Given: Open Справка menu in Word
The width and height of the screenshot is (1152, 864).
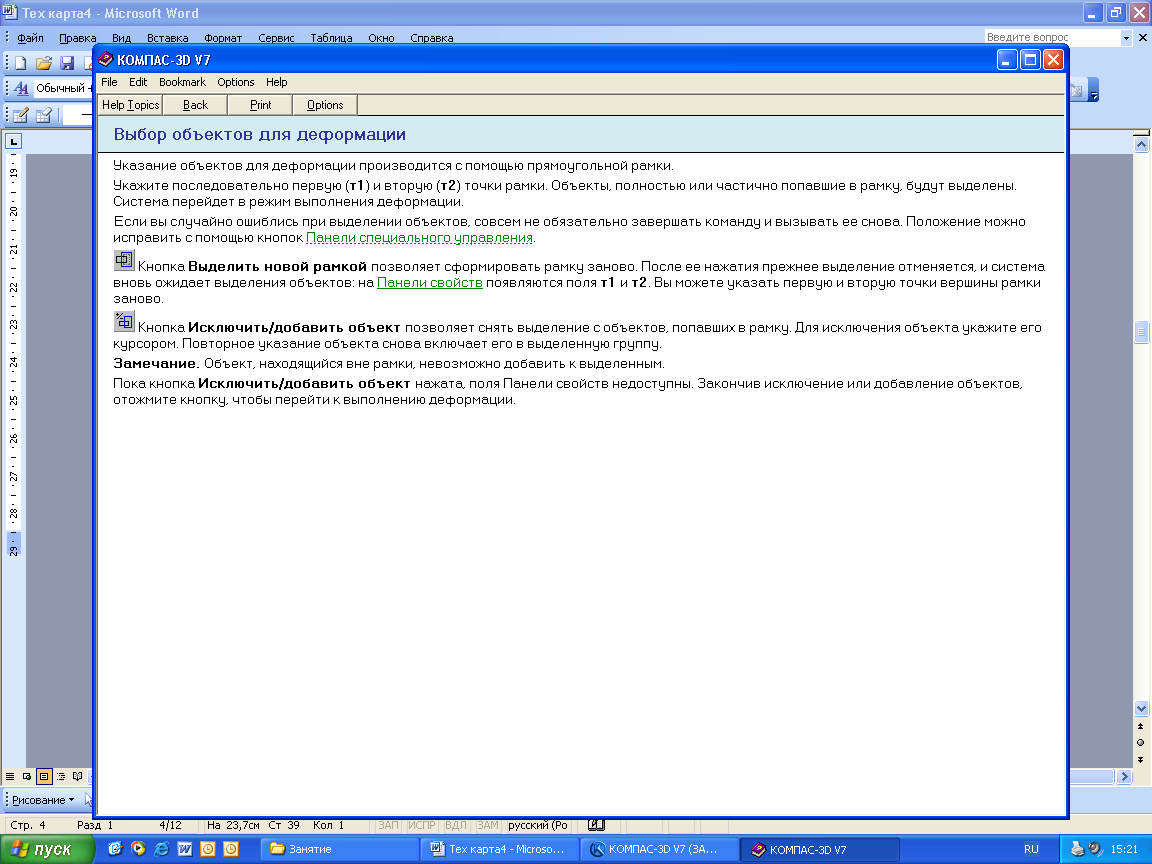Looking at the screenshot, I should 432,38.
